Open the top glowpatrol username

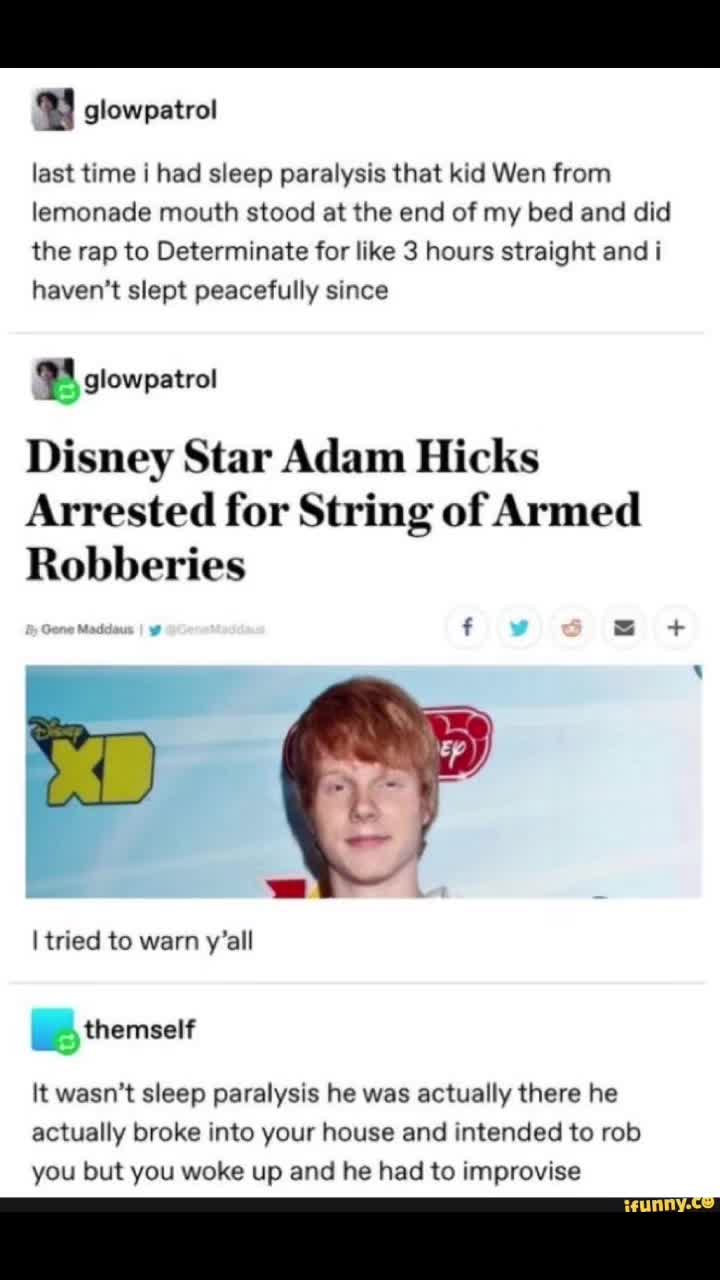click(x=150, y=110)
